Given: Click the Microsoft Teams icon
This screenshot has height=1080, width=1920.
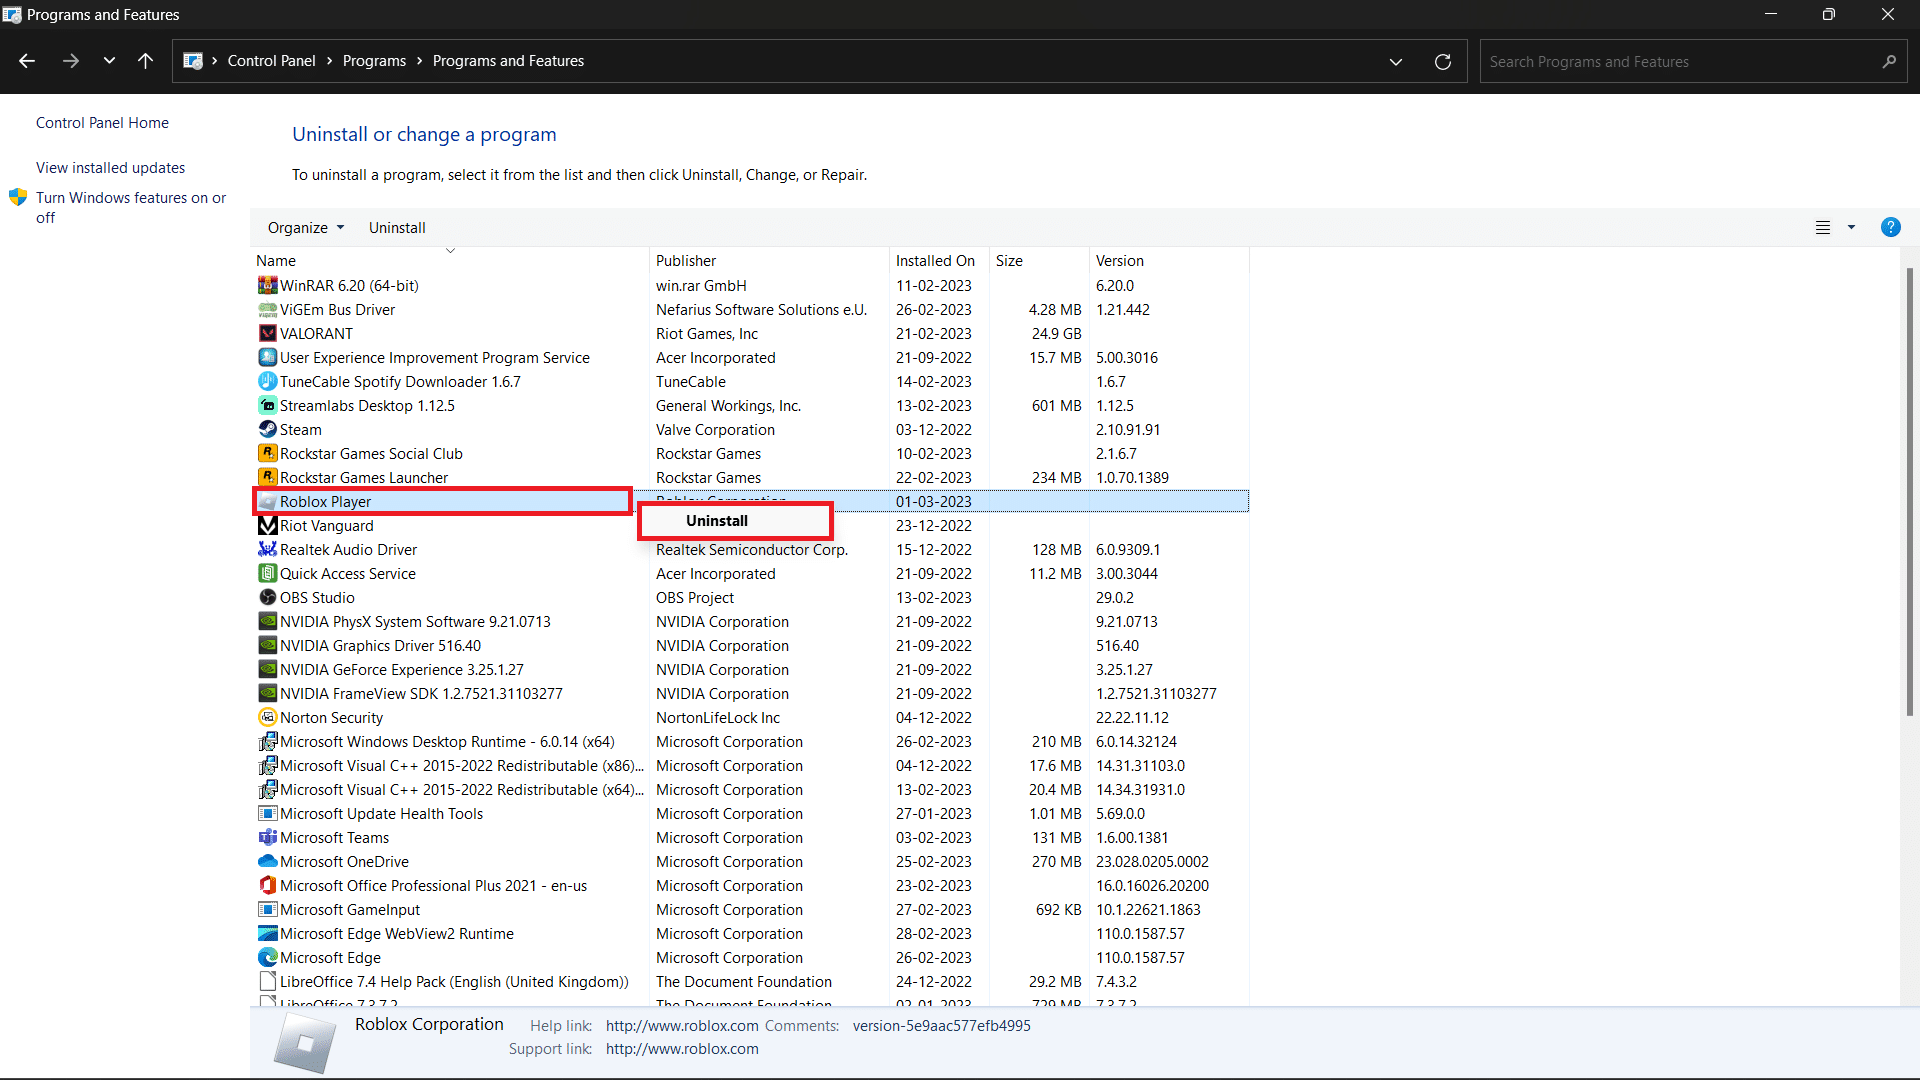Looking at the screenshot, I should tap(267, 838).
